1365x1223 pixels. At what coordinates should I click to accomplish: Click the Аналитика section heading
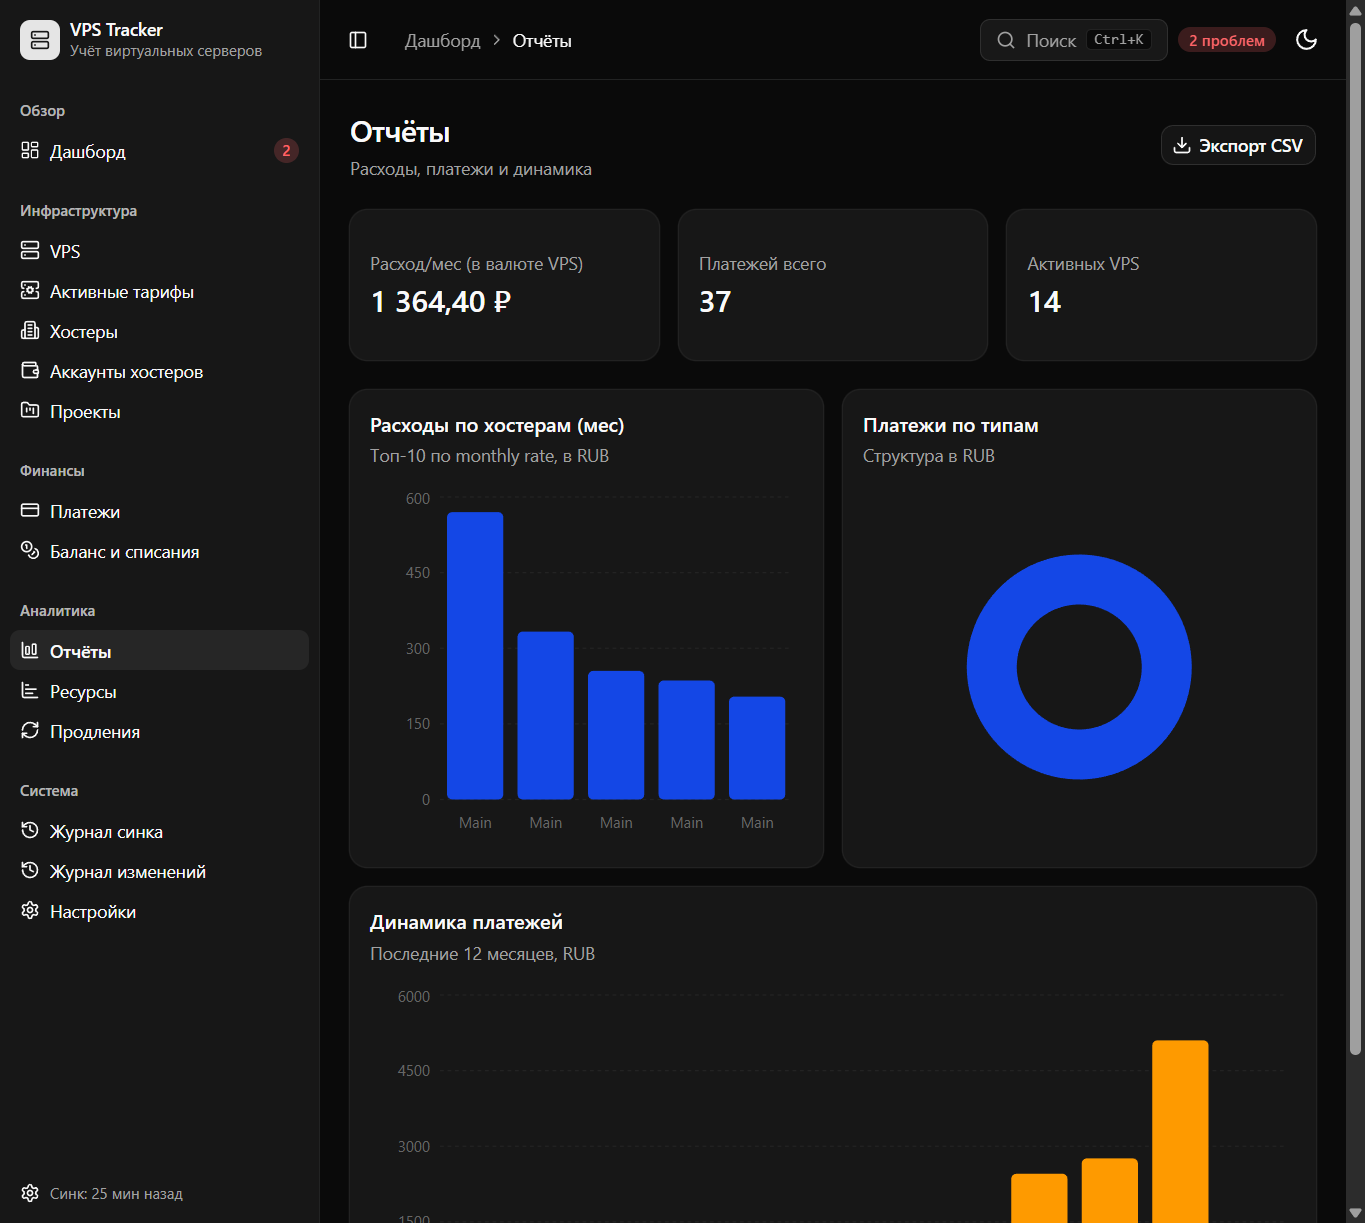tap(57, 611)
